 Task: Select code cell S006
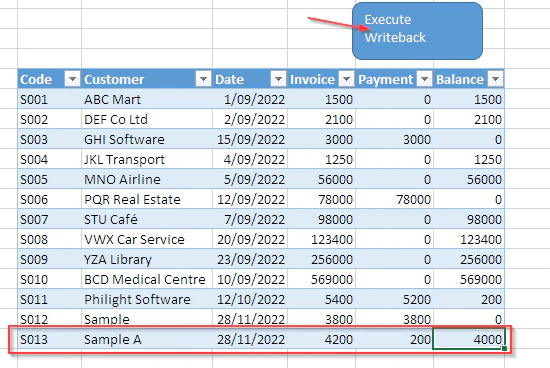[x=49, y=199]
